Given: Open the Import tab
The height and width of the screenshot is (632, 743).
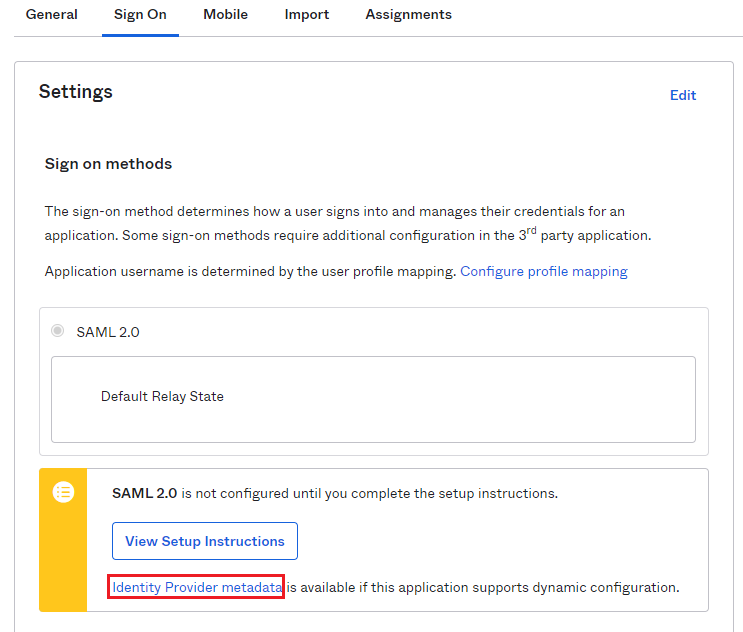Looking at the screenshot, I should click(306, 15).
